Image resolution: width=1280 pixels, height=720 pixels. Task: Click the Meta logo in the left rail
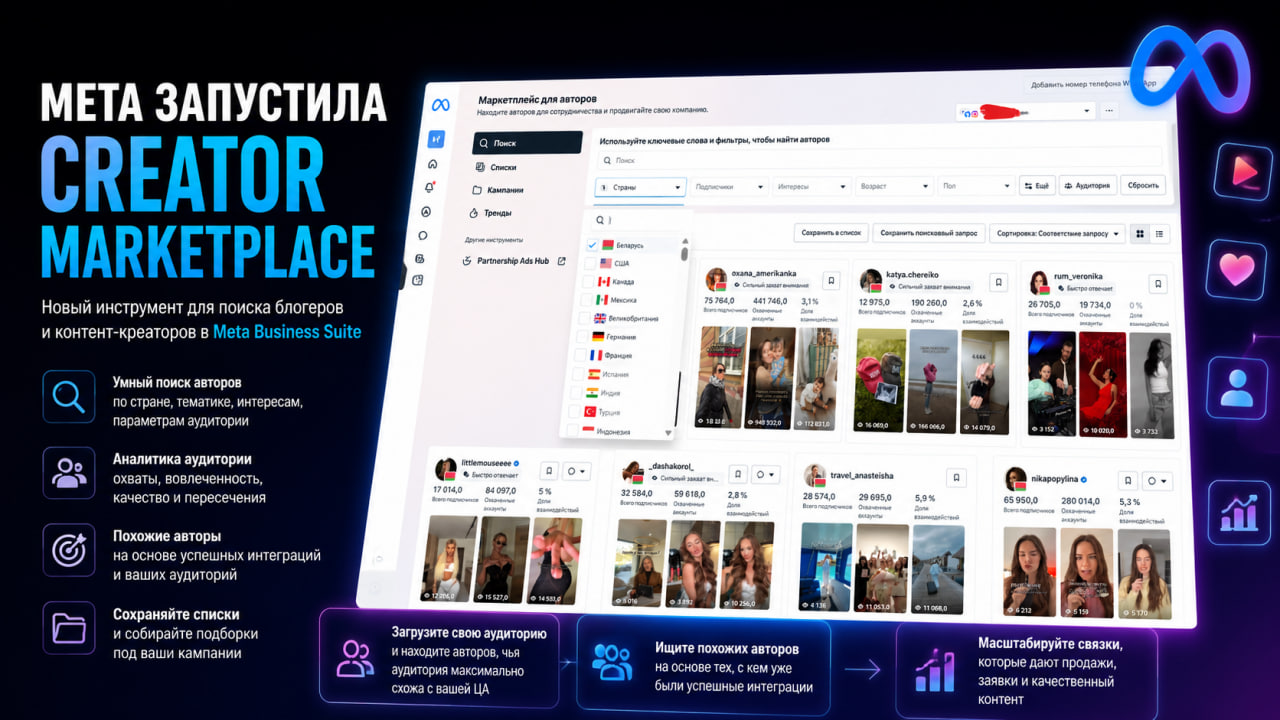(x=440, y=105)
